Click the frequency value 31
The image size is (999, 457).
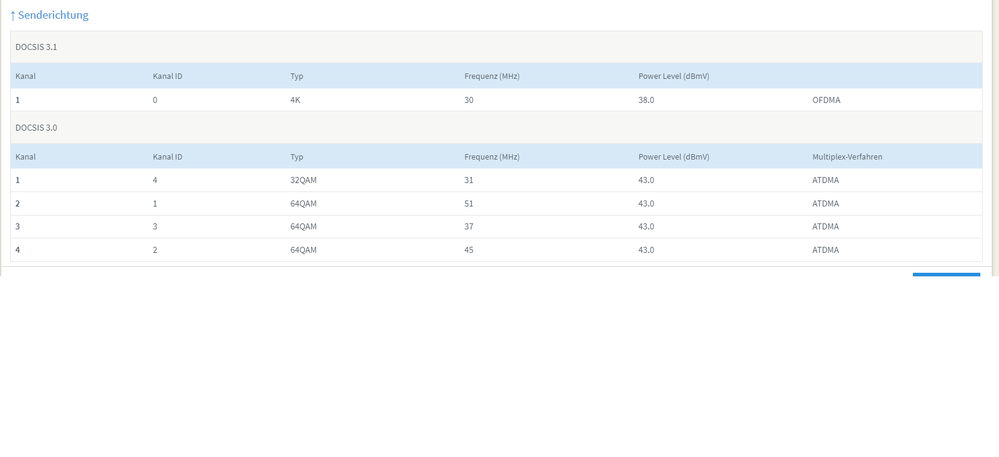[x=469, y=181]
